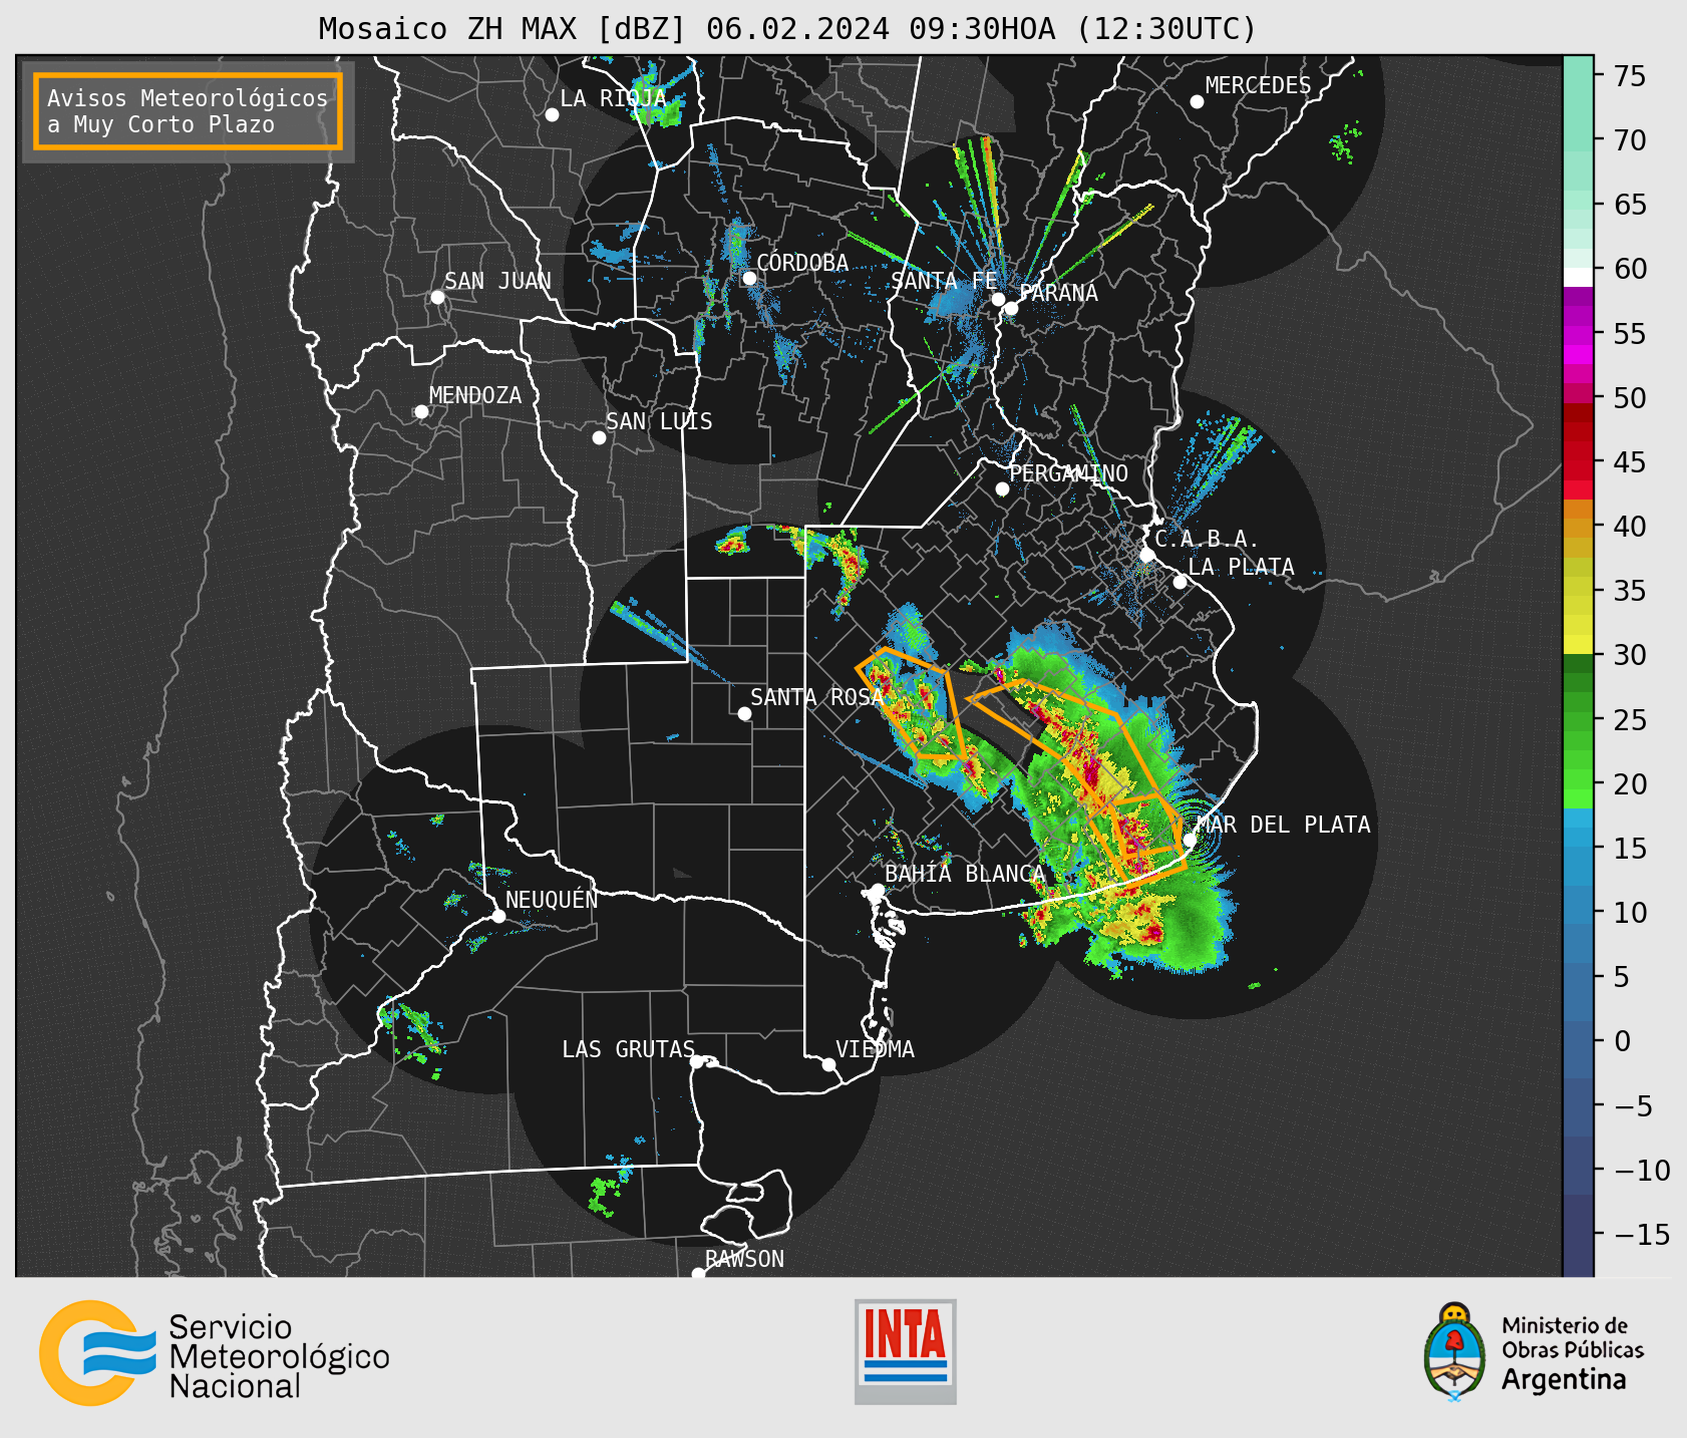The image size is (1687, 1438).
Task: Click the colorbar tick label '15'
Action: point(1630,848)
